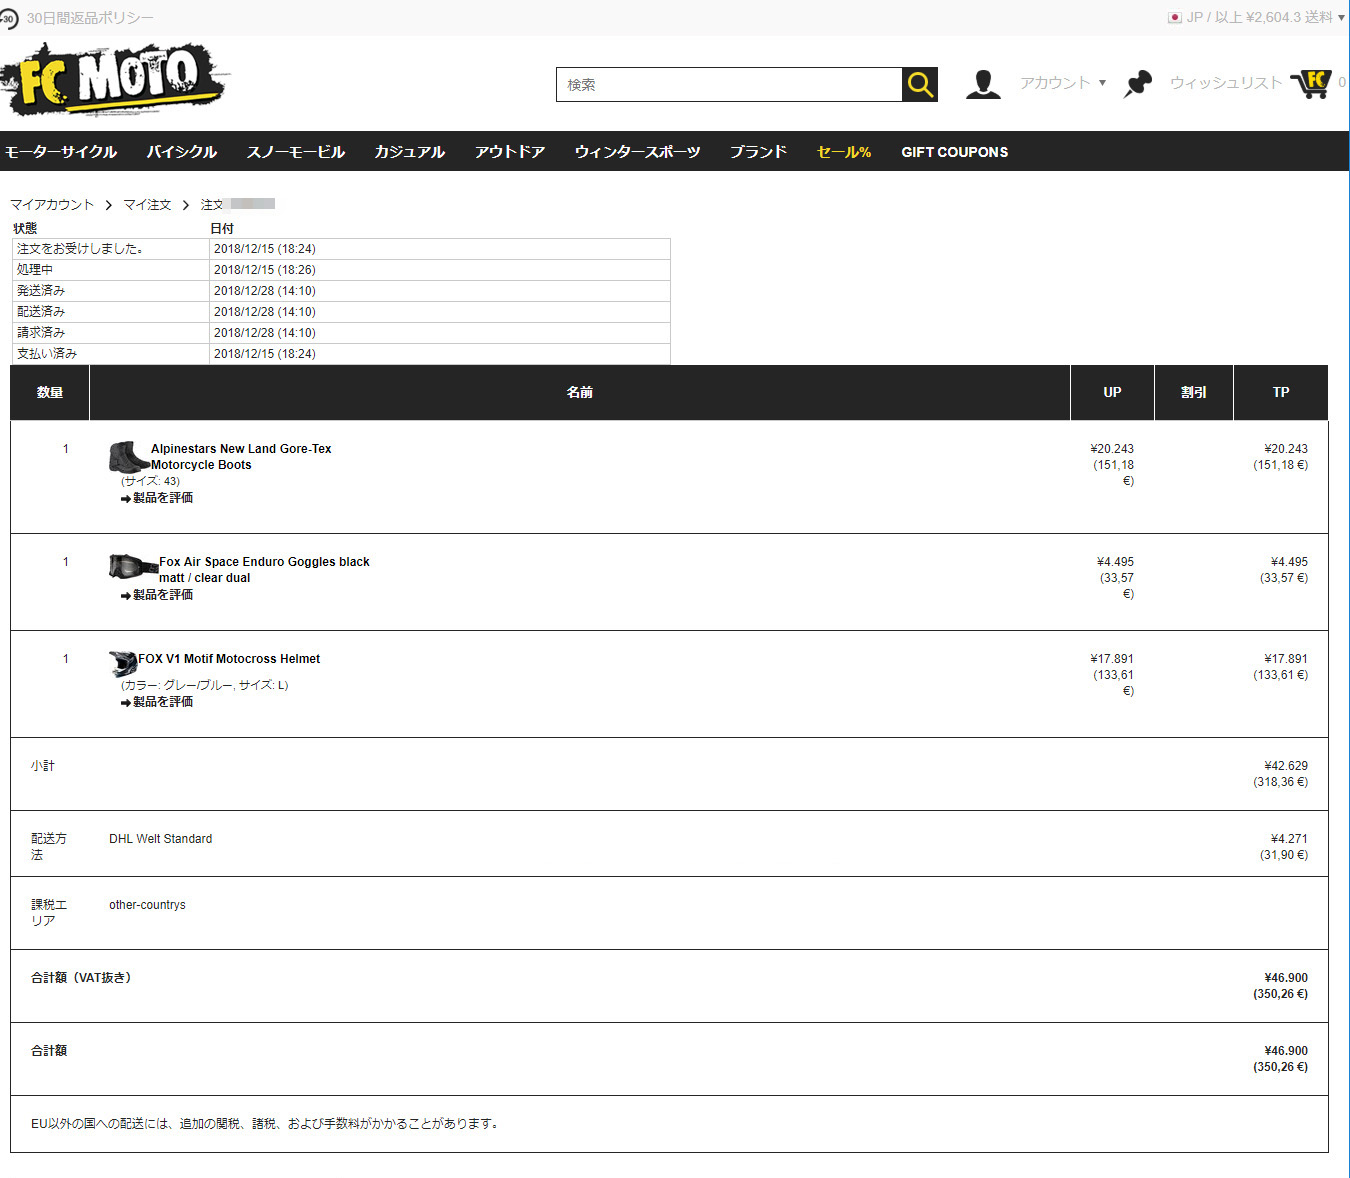Viewport: 1350px width, 1178px height.
Task: Click the 割引 column header
Action: (x=1194, y=393)
